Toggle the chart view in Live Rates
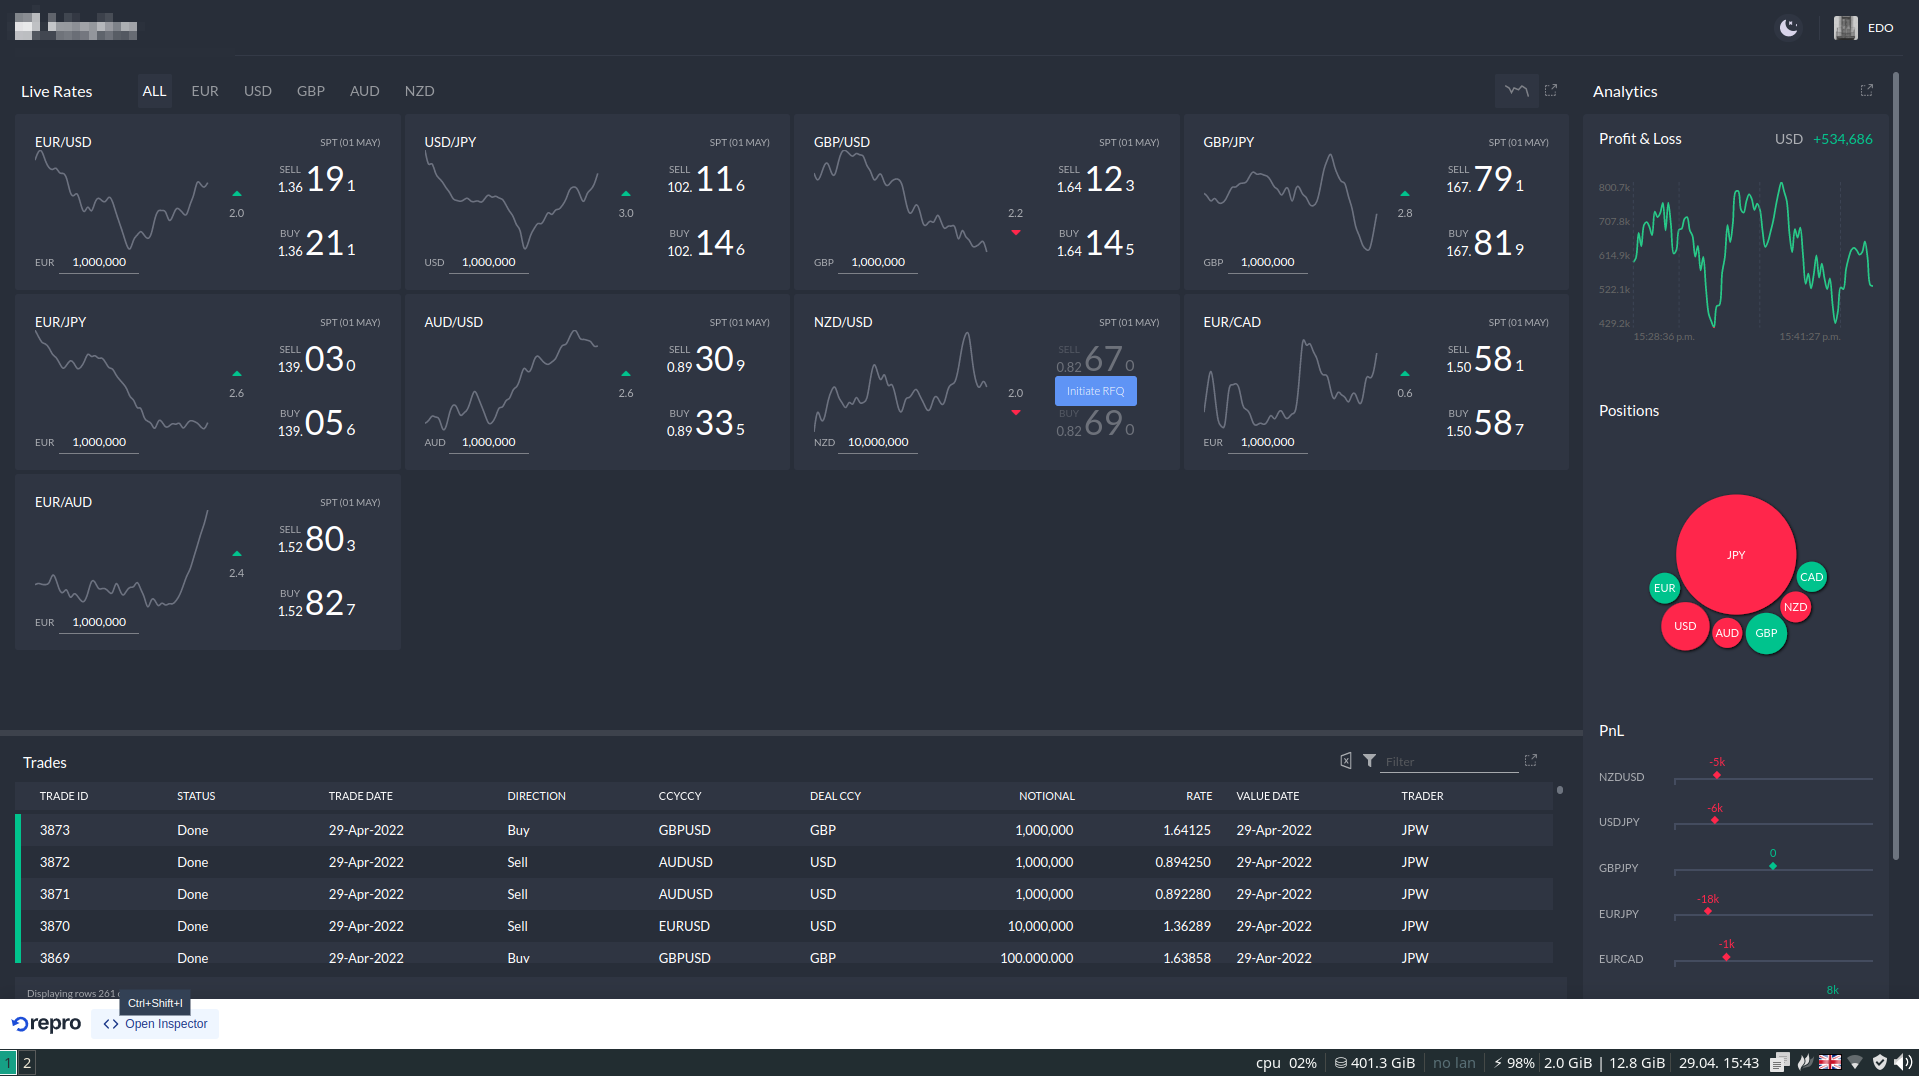 1516,91
